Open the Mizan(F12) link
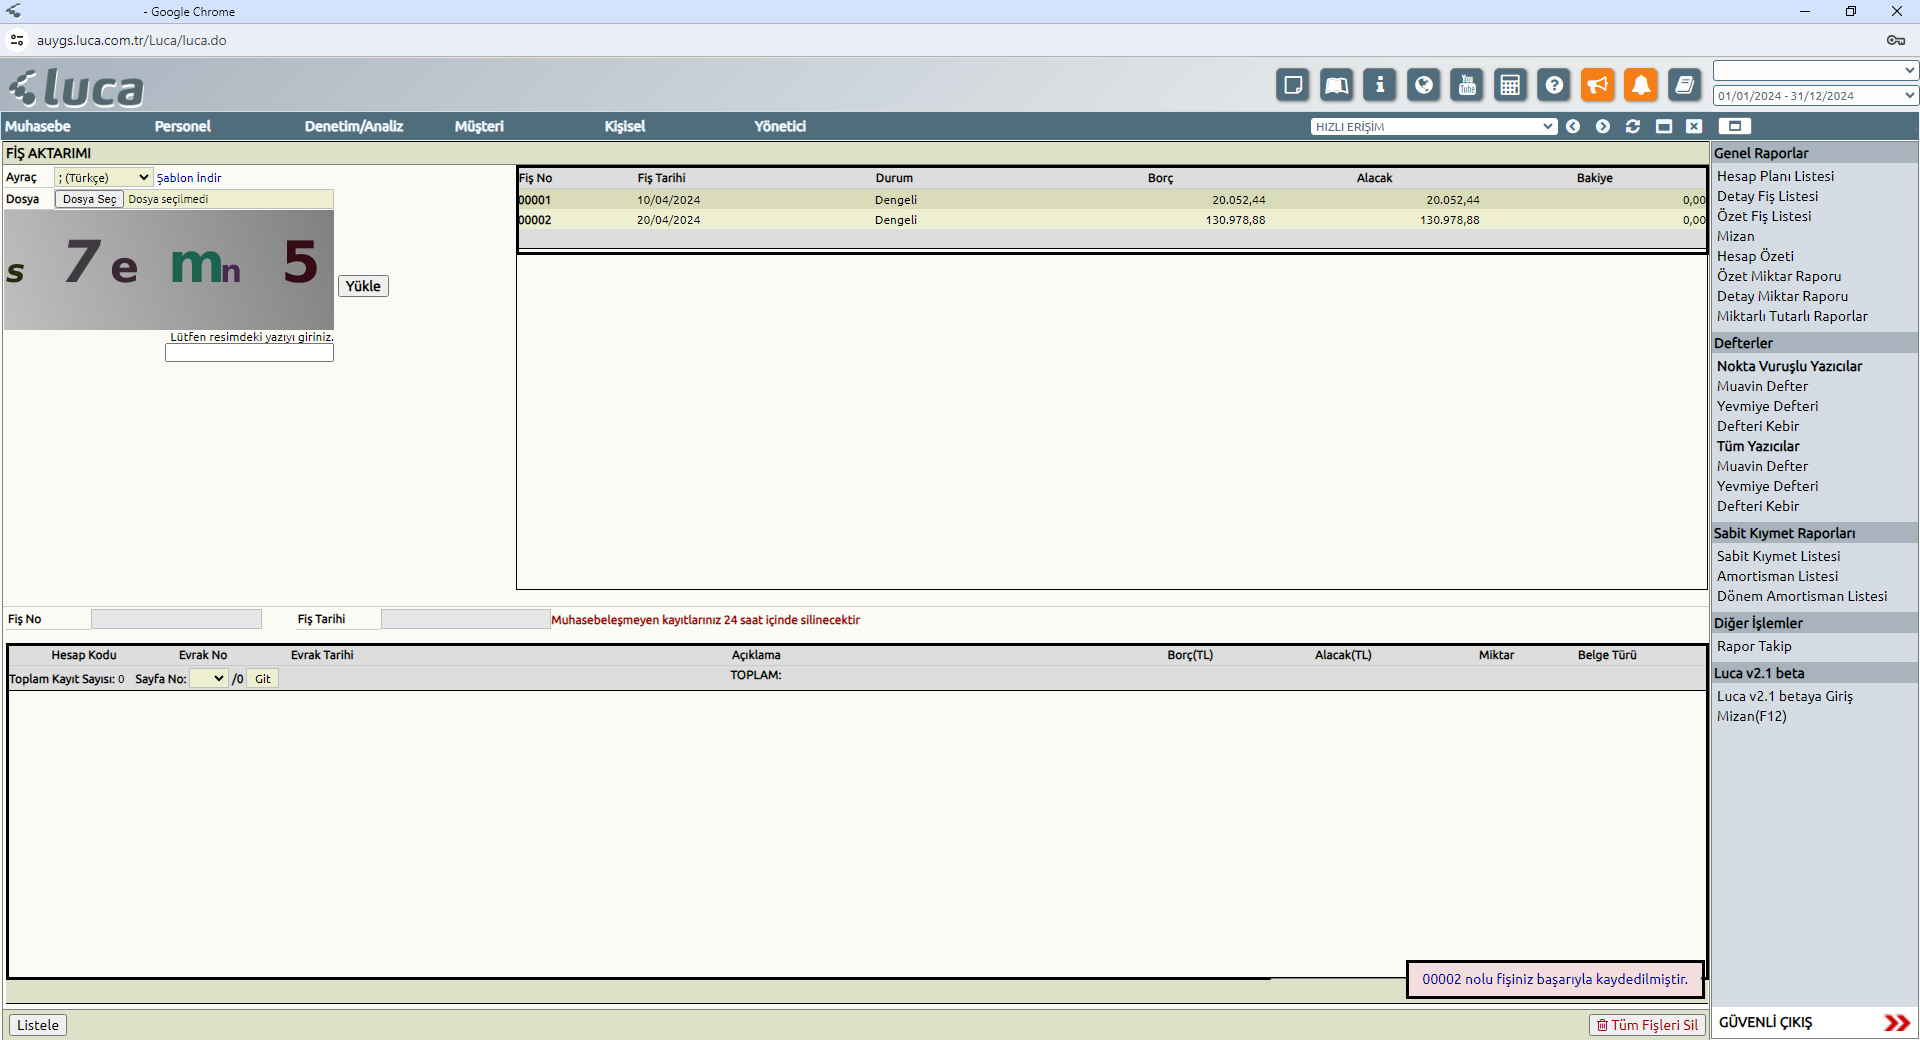This screenshot has height=1040, width=1920. 1751,716
